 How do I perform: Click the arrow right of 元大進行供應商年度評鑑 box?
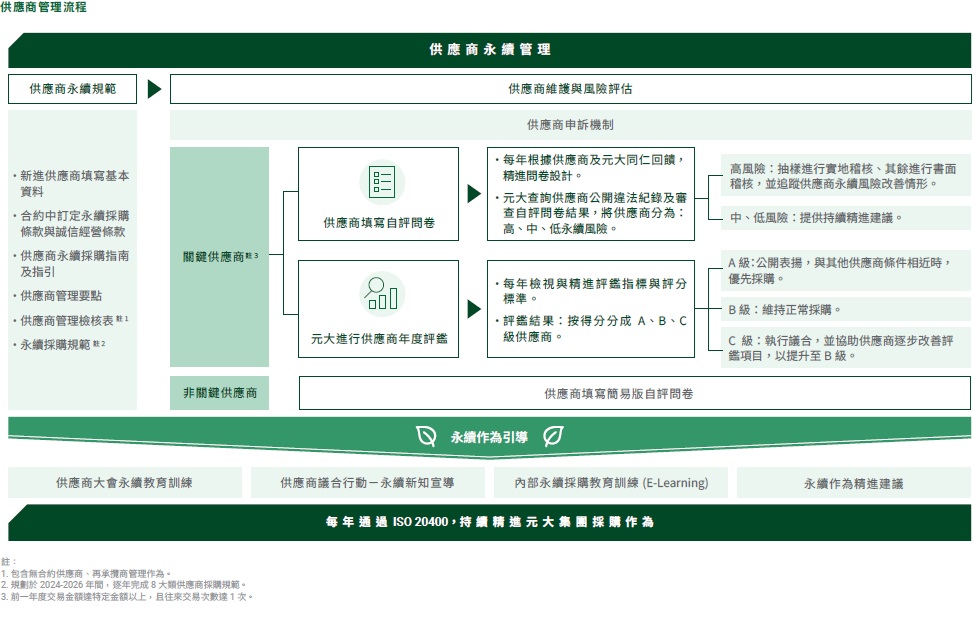coord(474,308)
